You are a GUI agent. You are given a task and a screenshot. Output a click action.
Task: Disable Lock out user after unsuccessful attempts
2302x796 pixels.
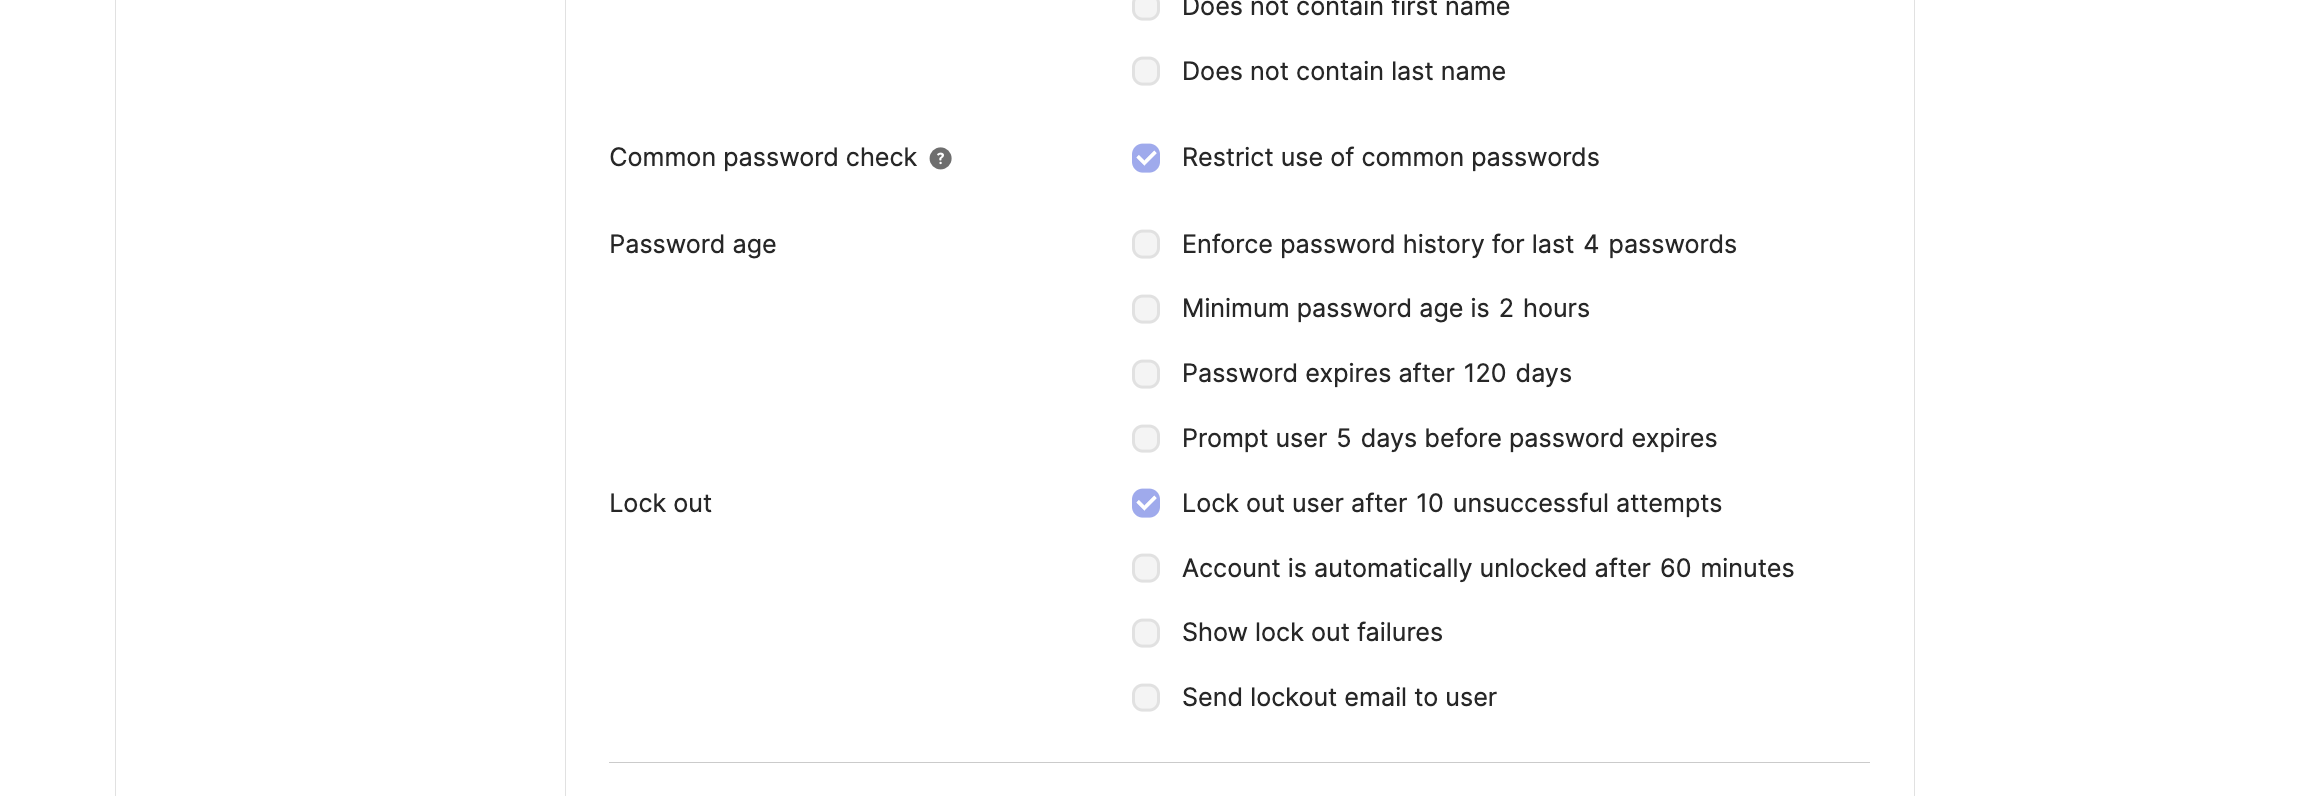point(1146,504)
